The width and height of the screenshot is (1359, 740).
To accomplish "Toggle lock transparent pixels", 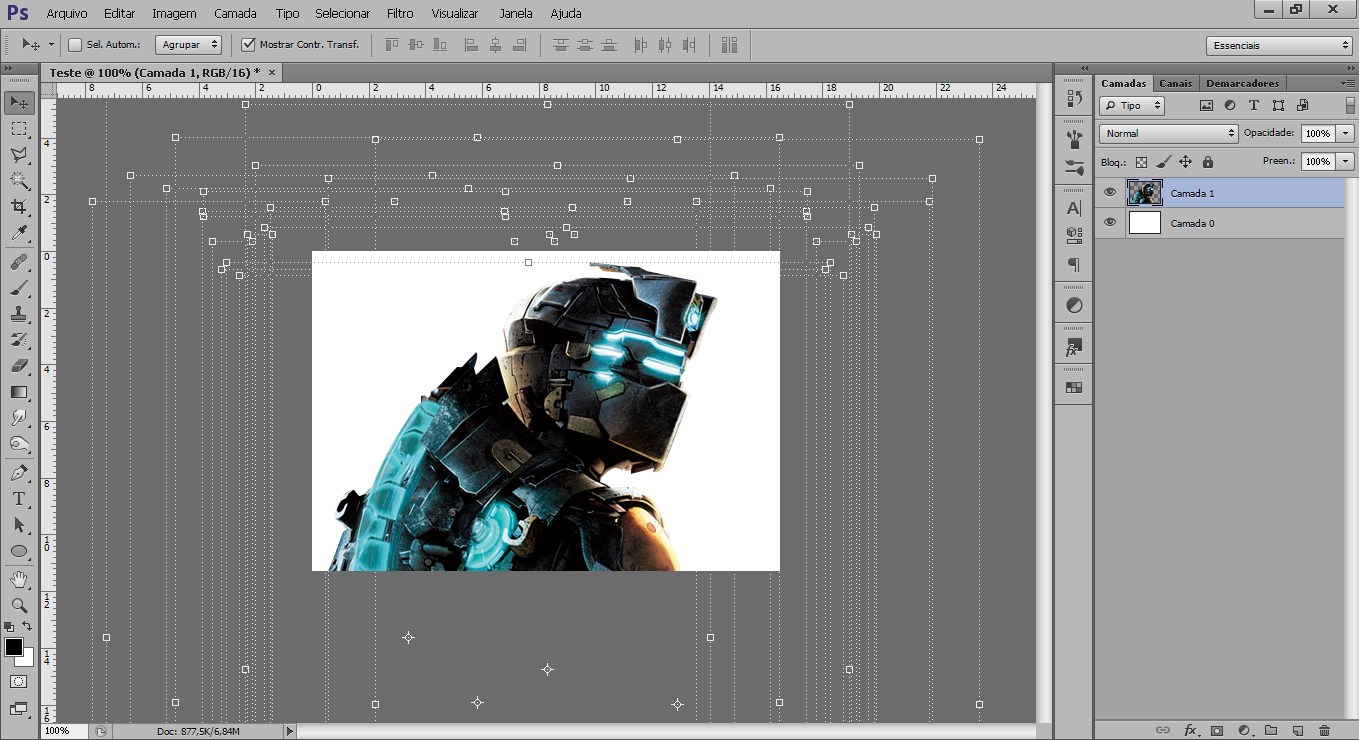I will pyautogui.click(x=1141, y=162).
